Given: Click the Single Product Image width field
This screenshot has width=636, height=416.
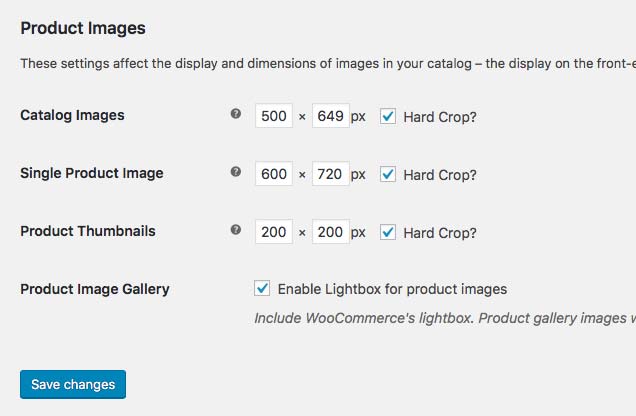Looking at the screenshot, I should tap(273, 174).
